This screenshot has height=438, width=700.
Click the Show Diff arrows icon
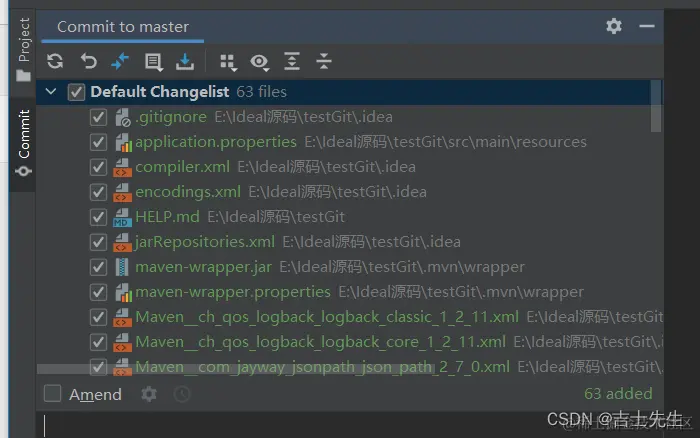tap(120, 61)
